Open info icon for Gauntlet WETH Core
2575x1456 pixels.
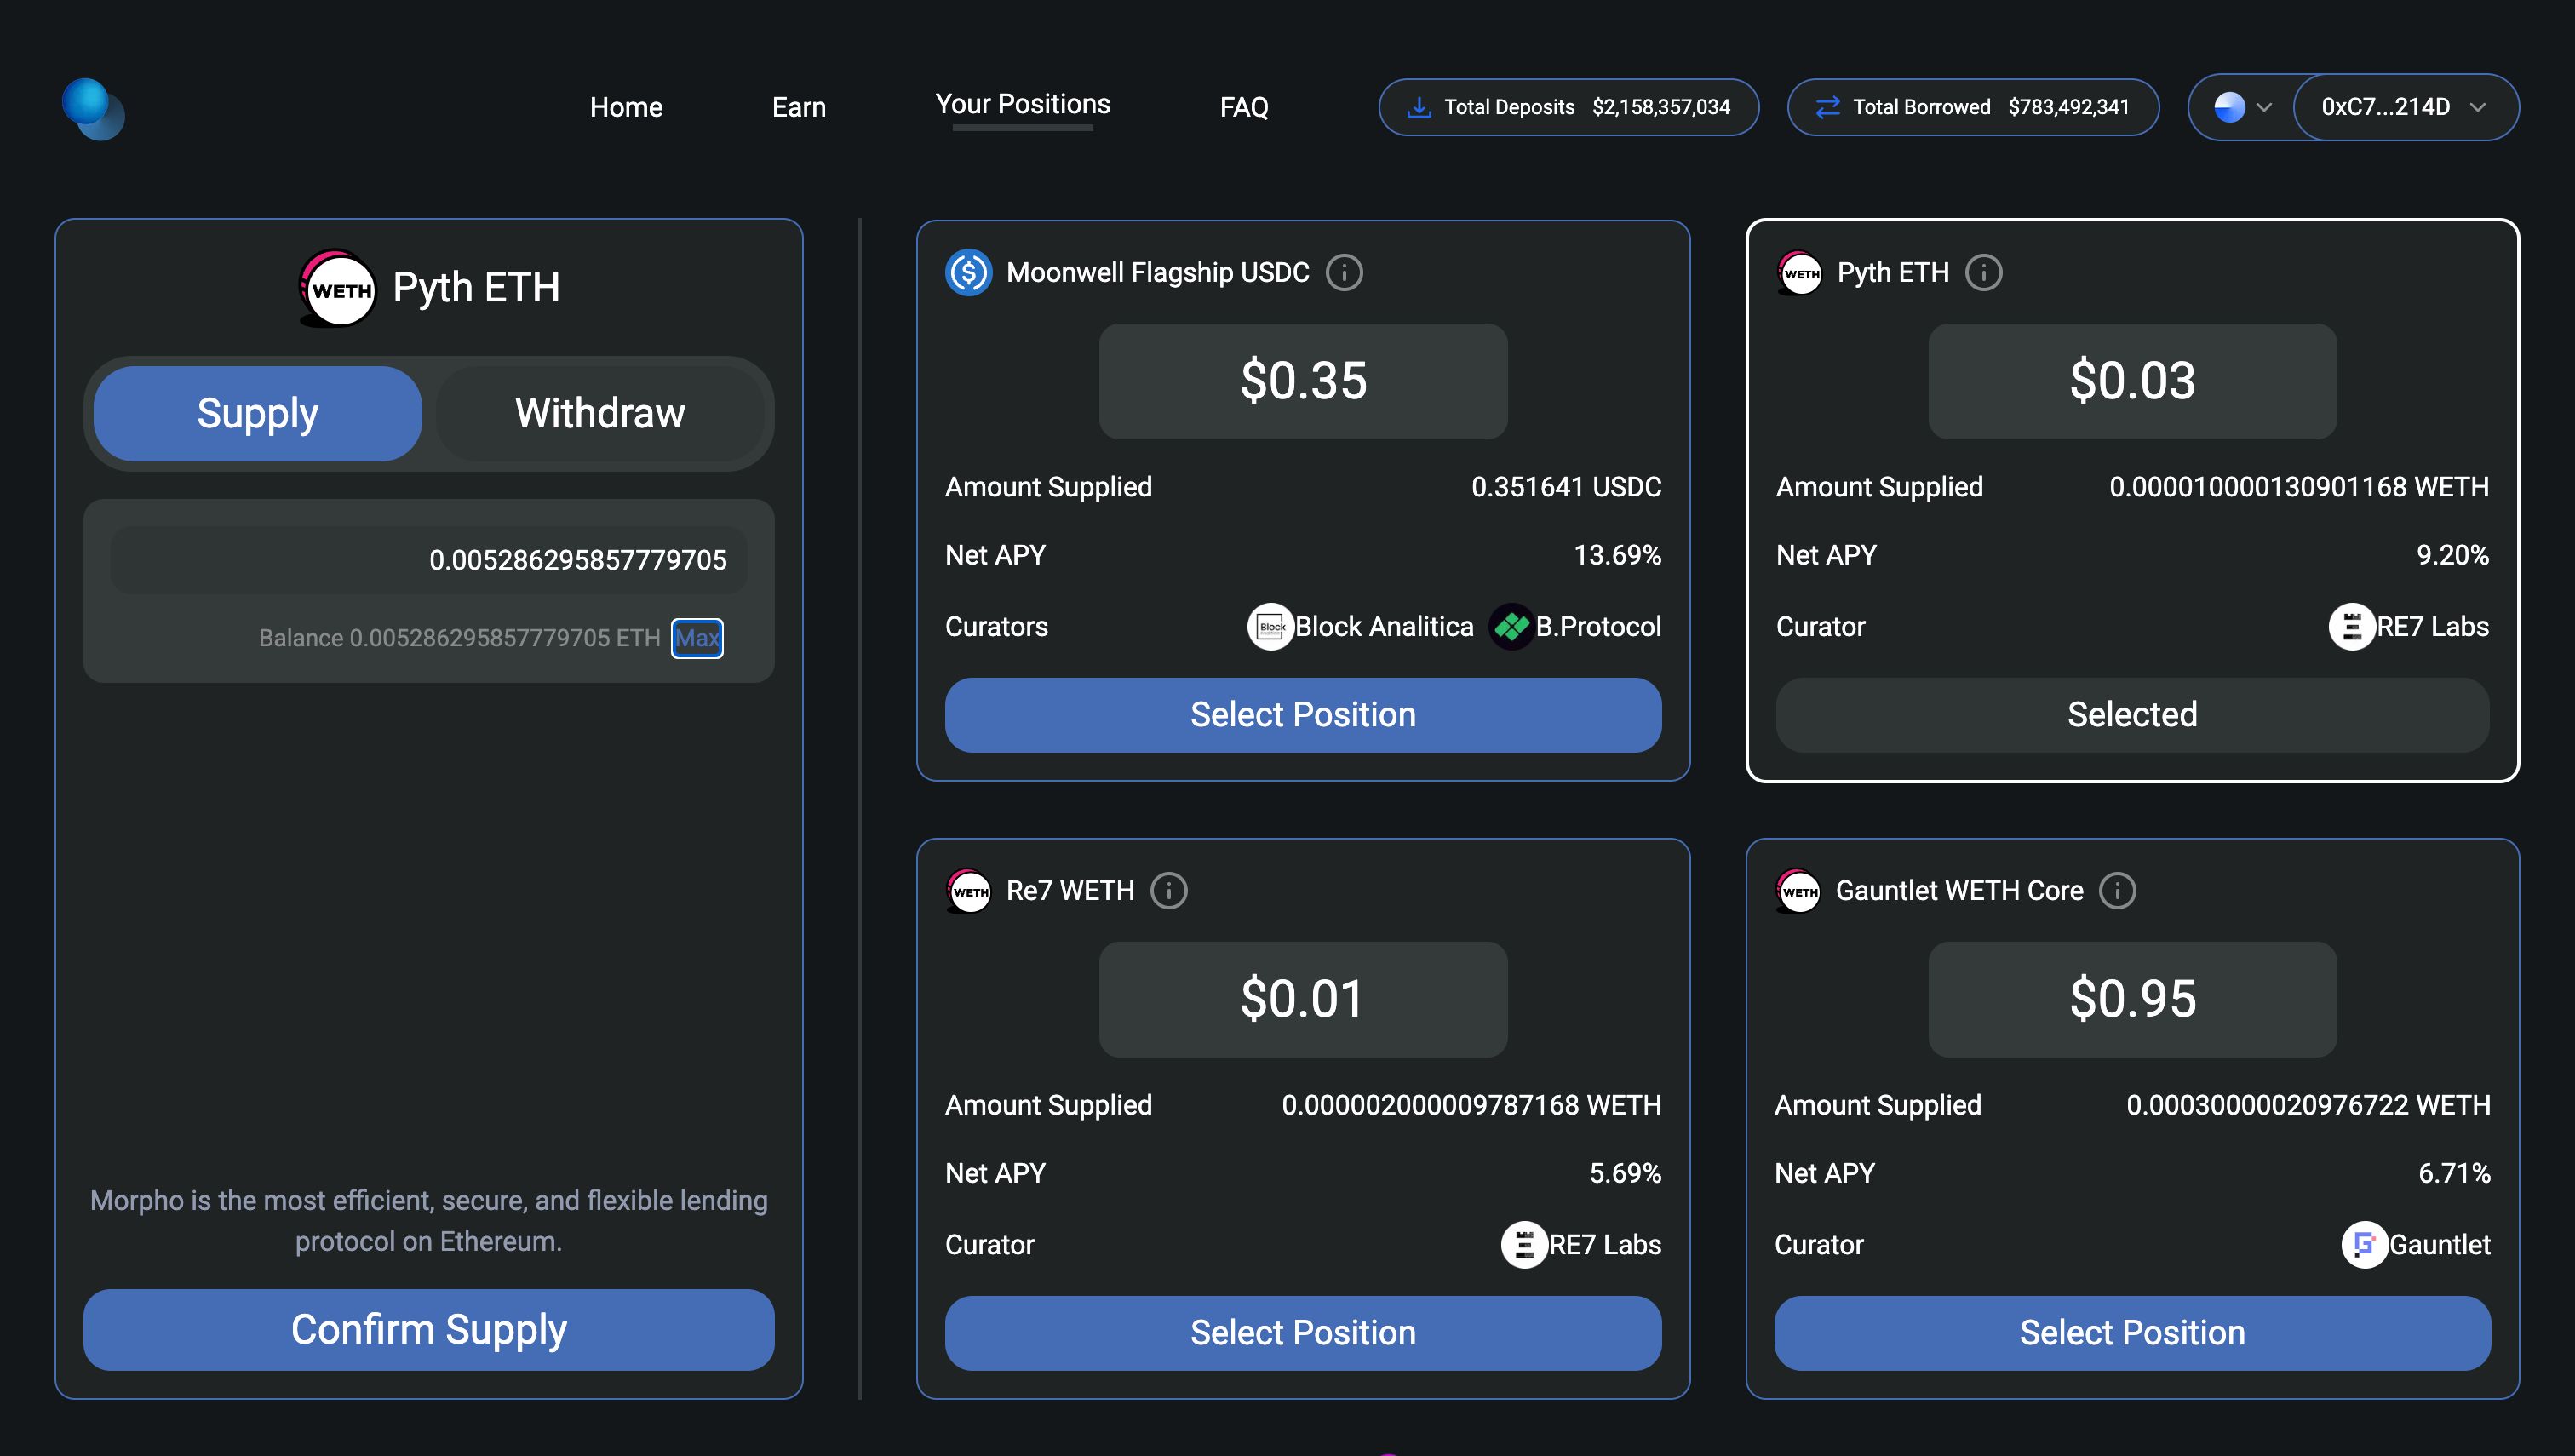pos(2116,890)
